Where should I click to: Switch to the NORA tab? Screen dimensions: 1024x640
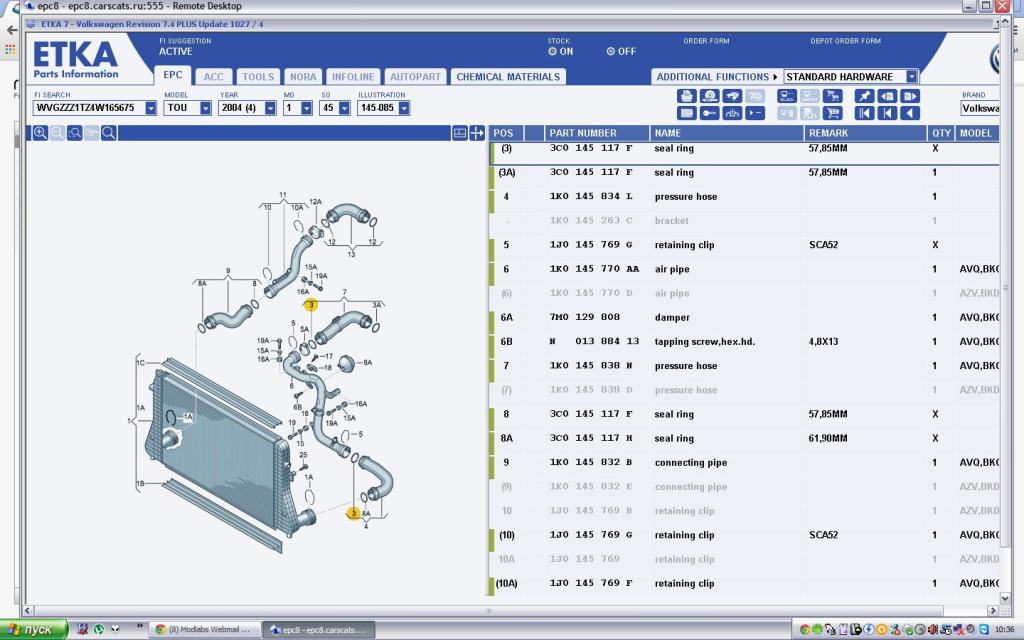click(303, 77)
